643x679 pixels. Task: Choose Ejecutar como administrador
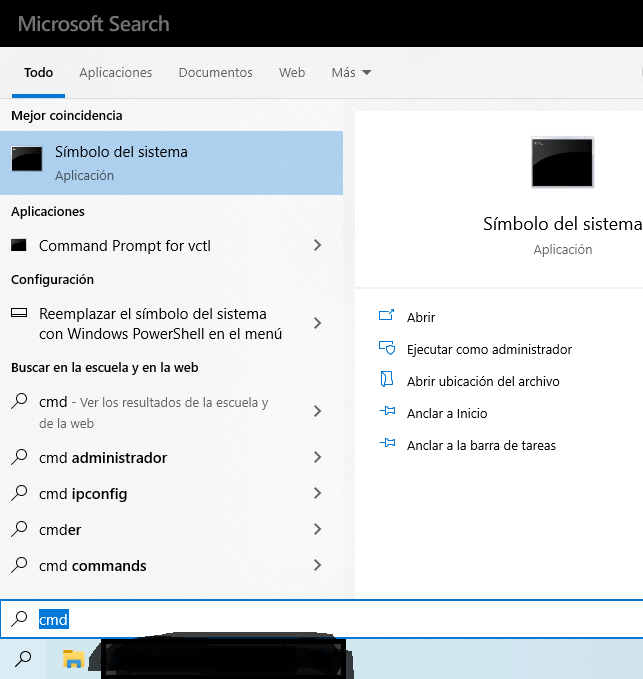[x=489, y=349]
